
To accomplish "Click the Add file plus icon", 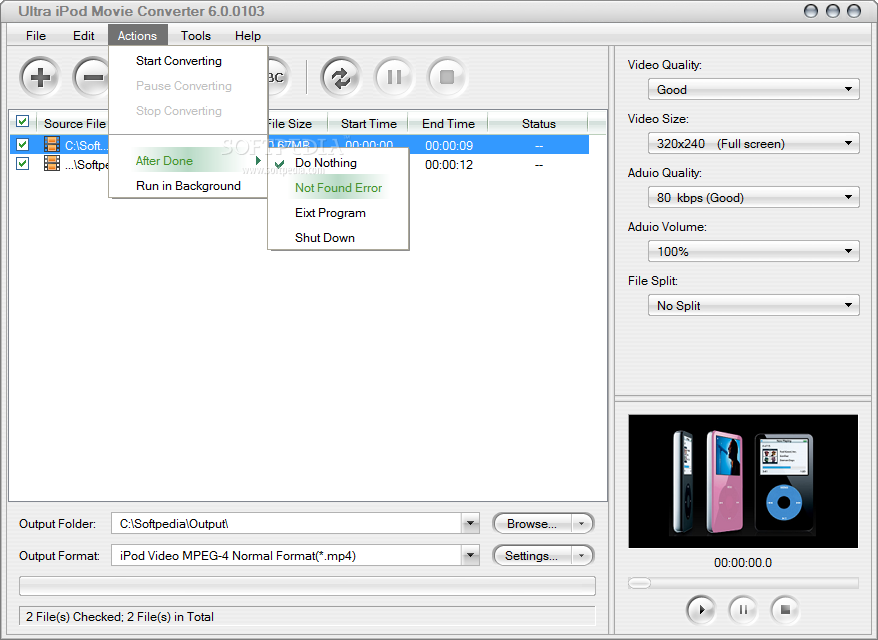I will [x=40, y=77].
